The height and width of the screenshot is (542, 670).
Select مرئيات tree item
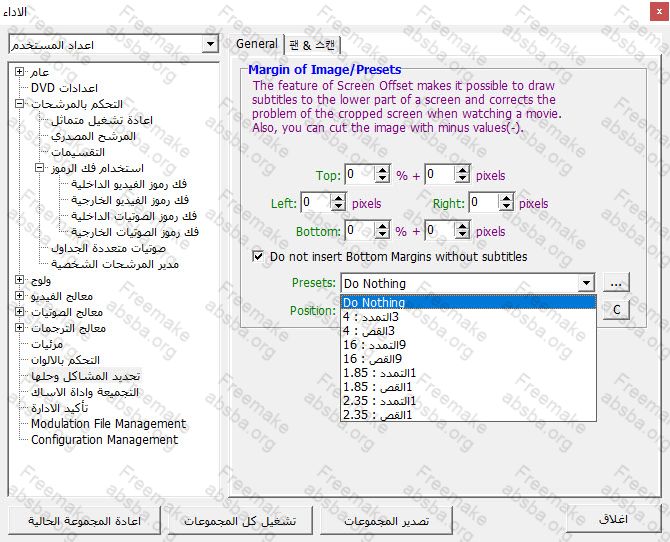click(47, 344)
